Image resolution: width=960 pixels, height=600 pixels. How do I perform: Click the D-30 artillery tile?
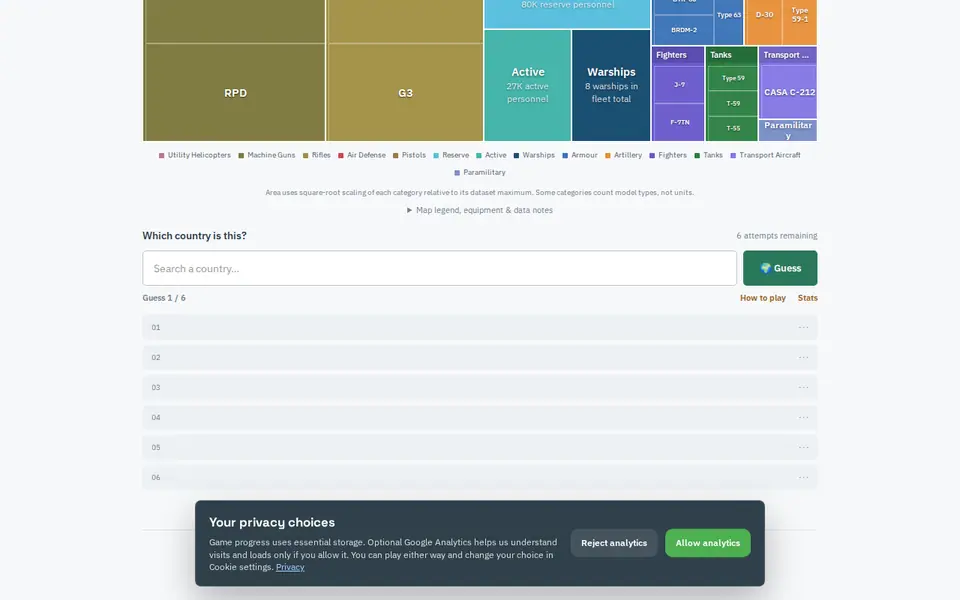pos(763,22)
